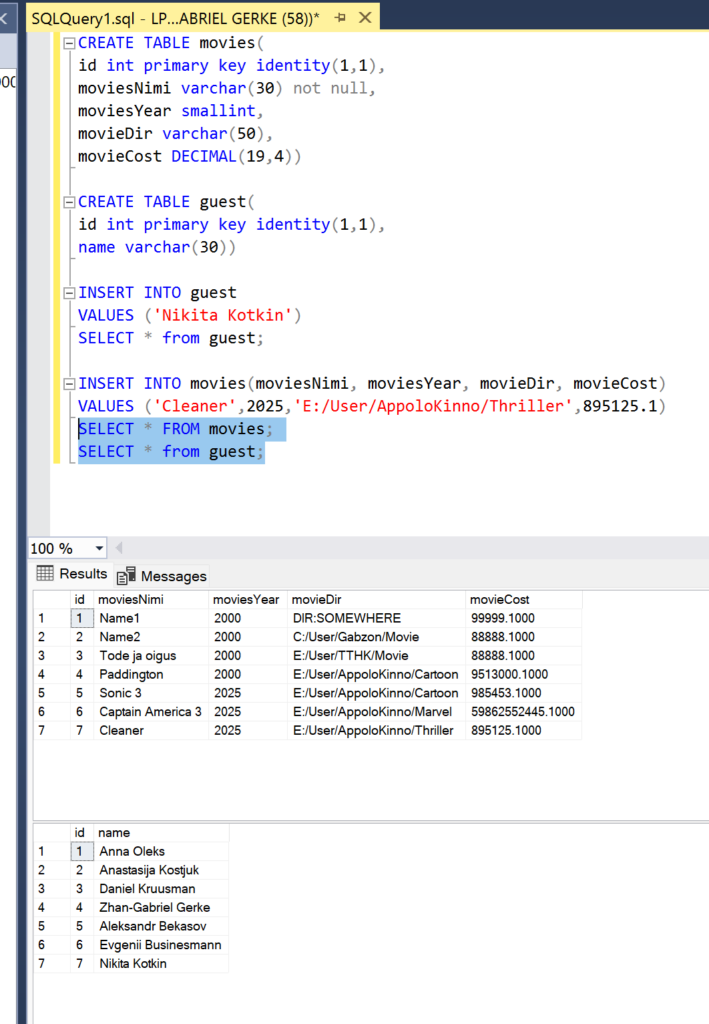Viewport: 709px width, 1024px height.
Task: Click the 895125.1000 cost cell
Action: tap(523, 730)
